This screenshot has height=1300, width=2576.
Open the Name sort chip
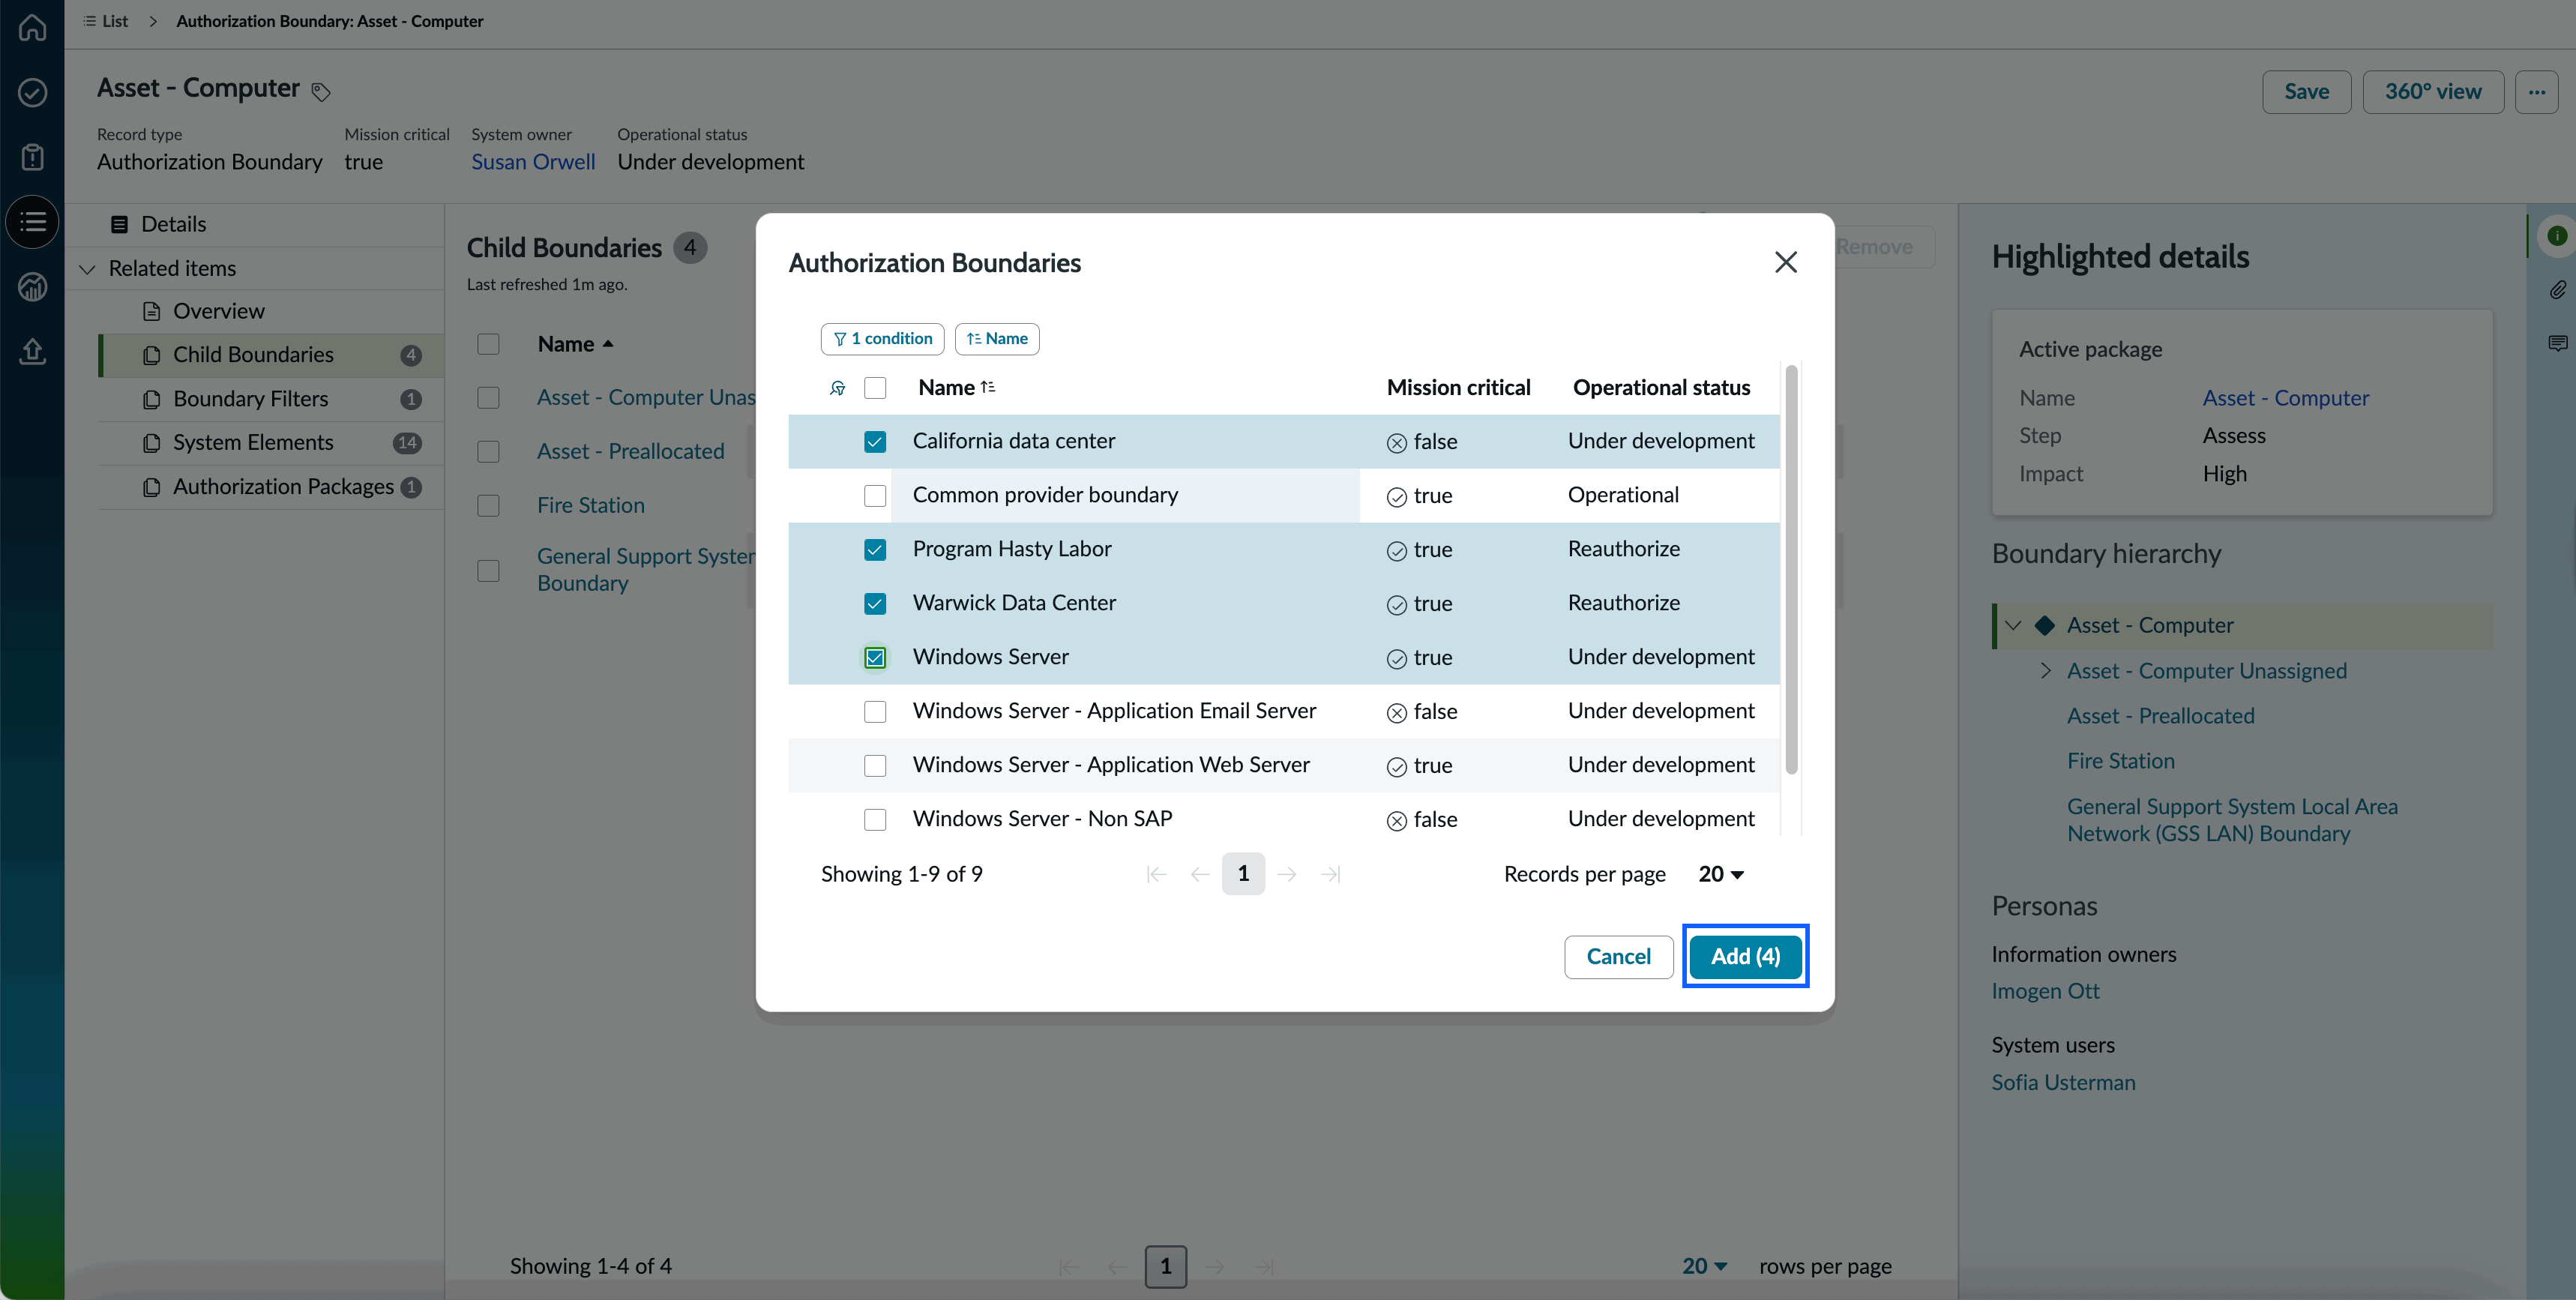(x=997, y=339)
